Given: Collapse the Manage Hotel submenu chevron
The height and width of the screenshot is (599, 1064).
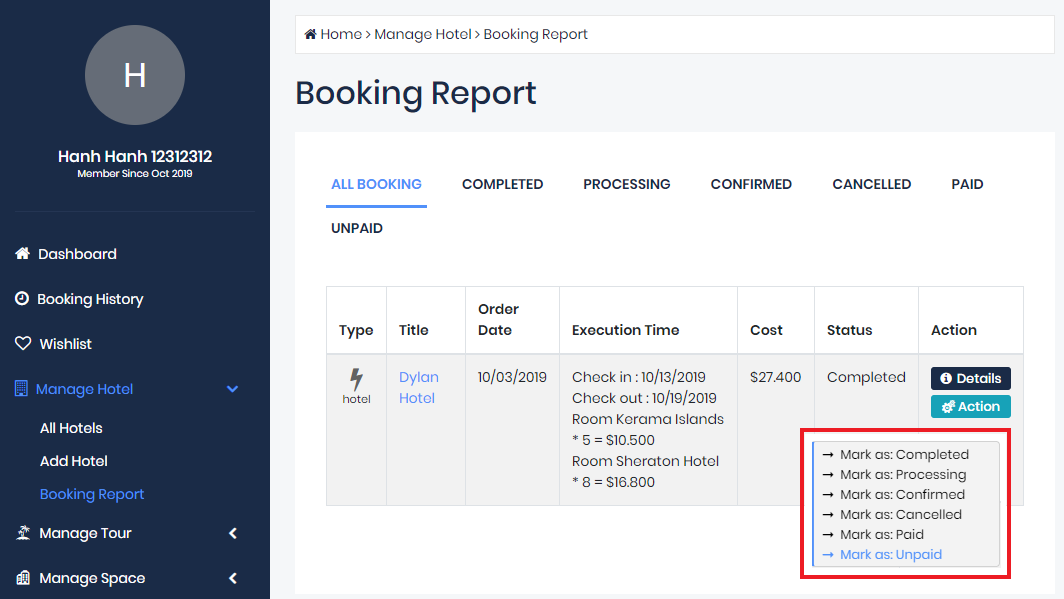Looking at the screenshot, I should coord(233,389).
